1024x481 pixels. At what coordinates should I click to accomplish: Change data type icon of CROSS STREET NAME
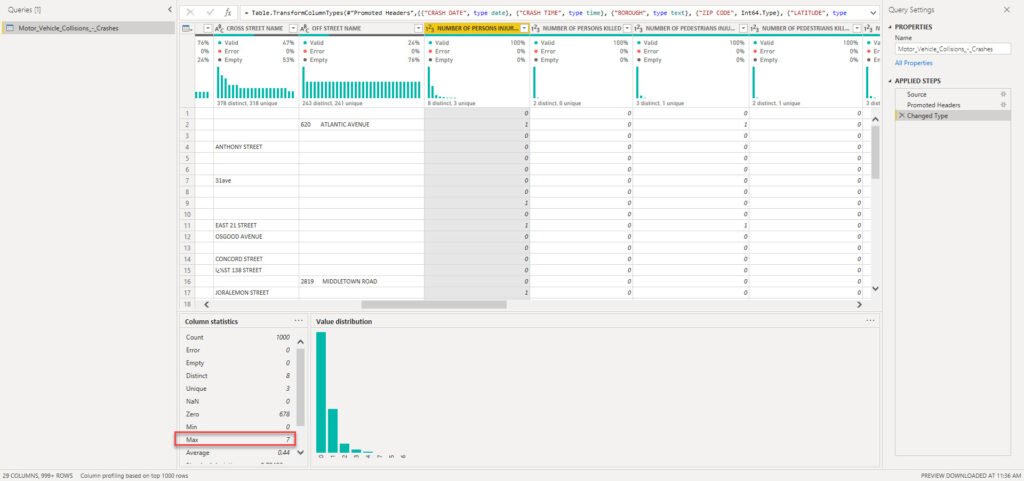(219, 29)
